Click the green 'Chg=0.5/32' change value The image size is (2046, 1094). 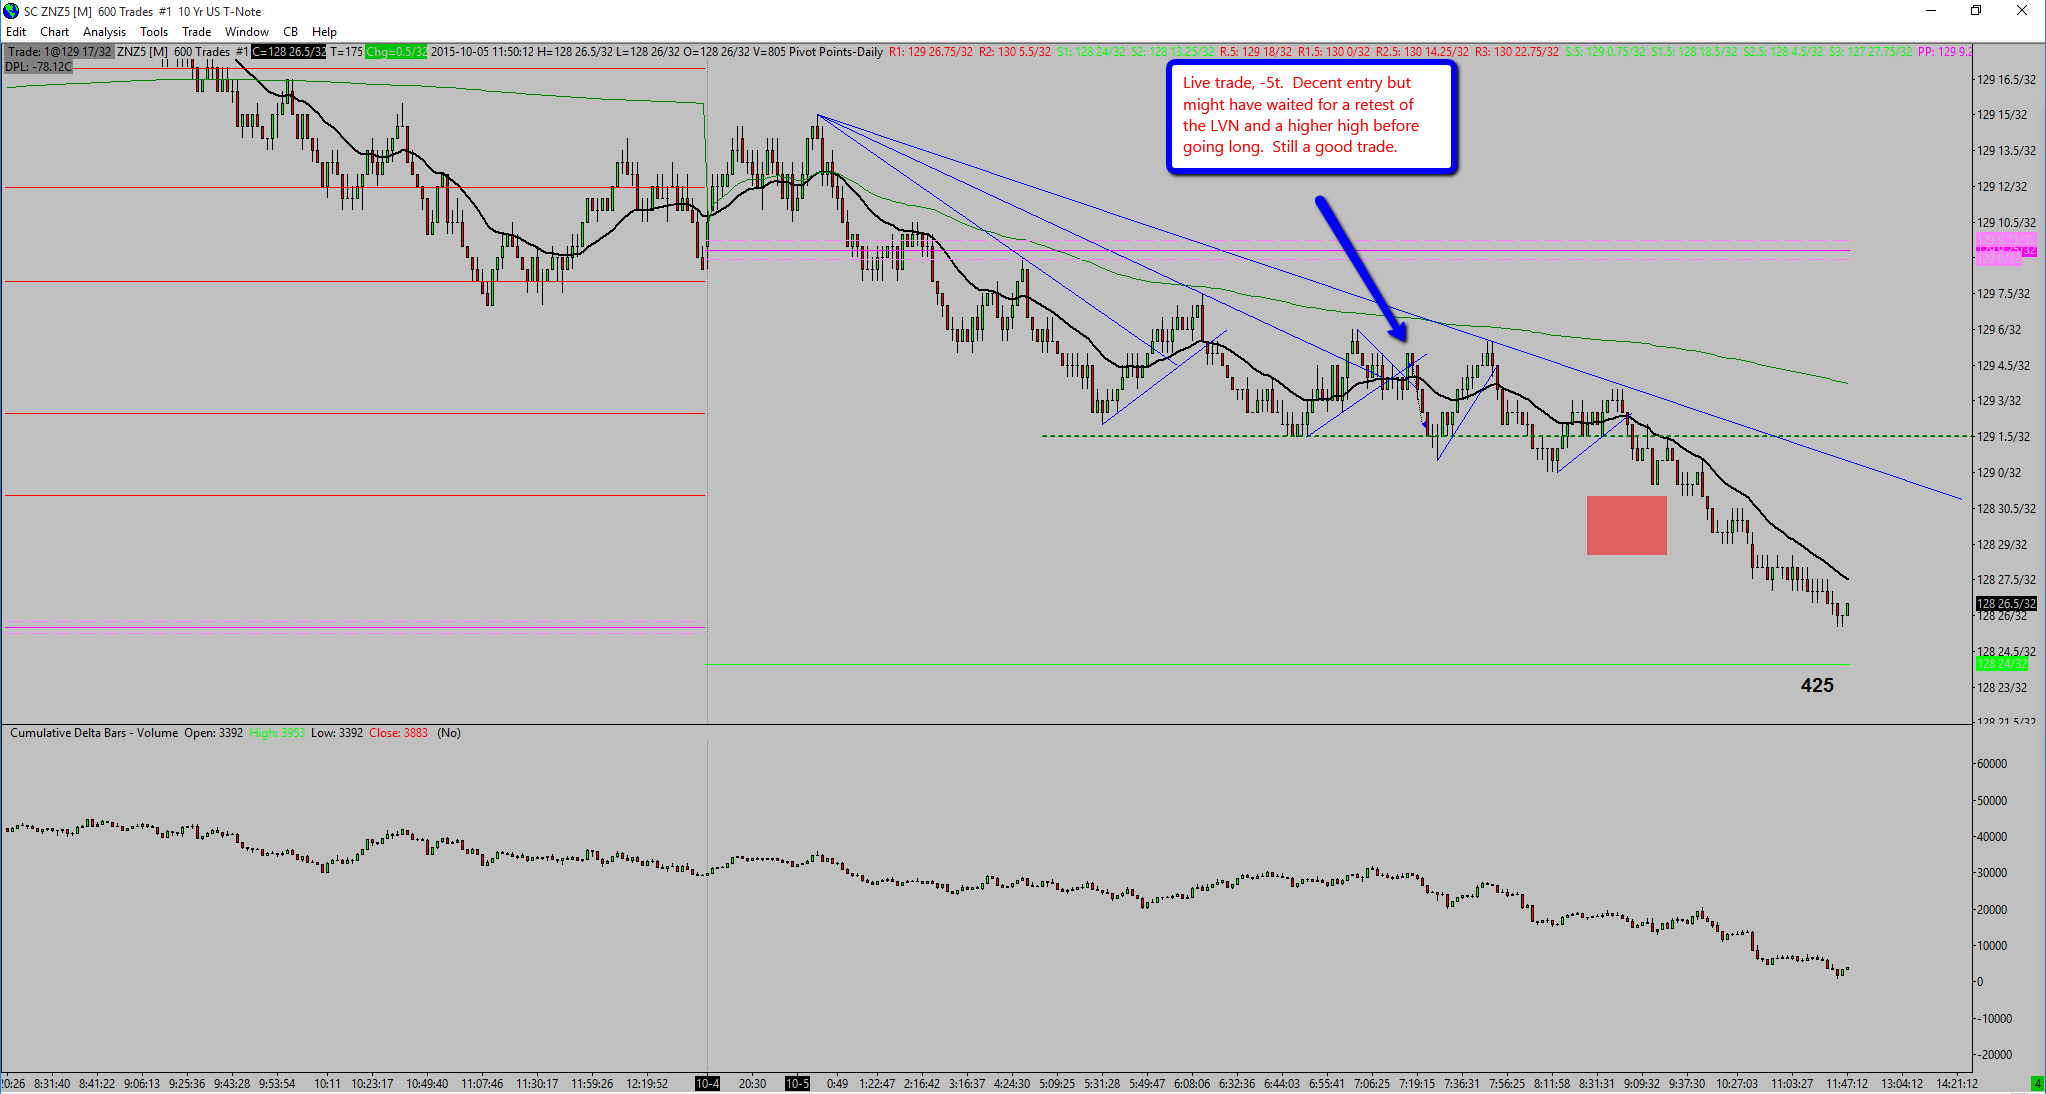(x=396, y=52)
